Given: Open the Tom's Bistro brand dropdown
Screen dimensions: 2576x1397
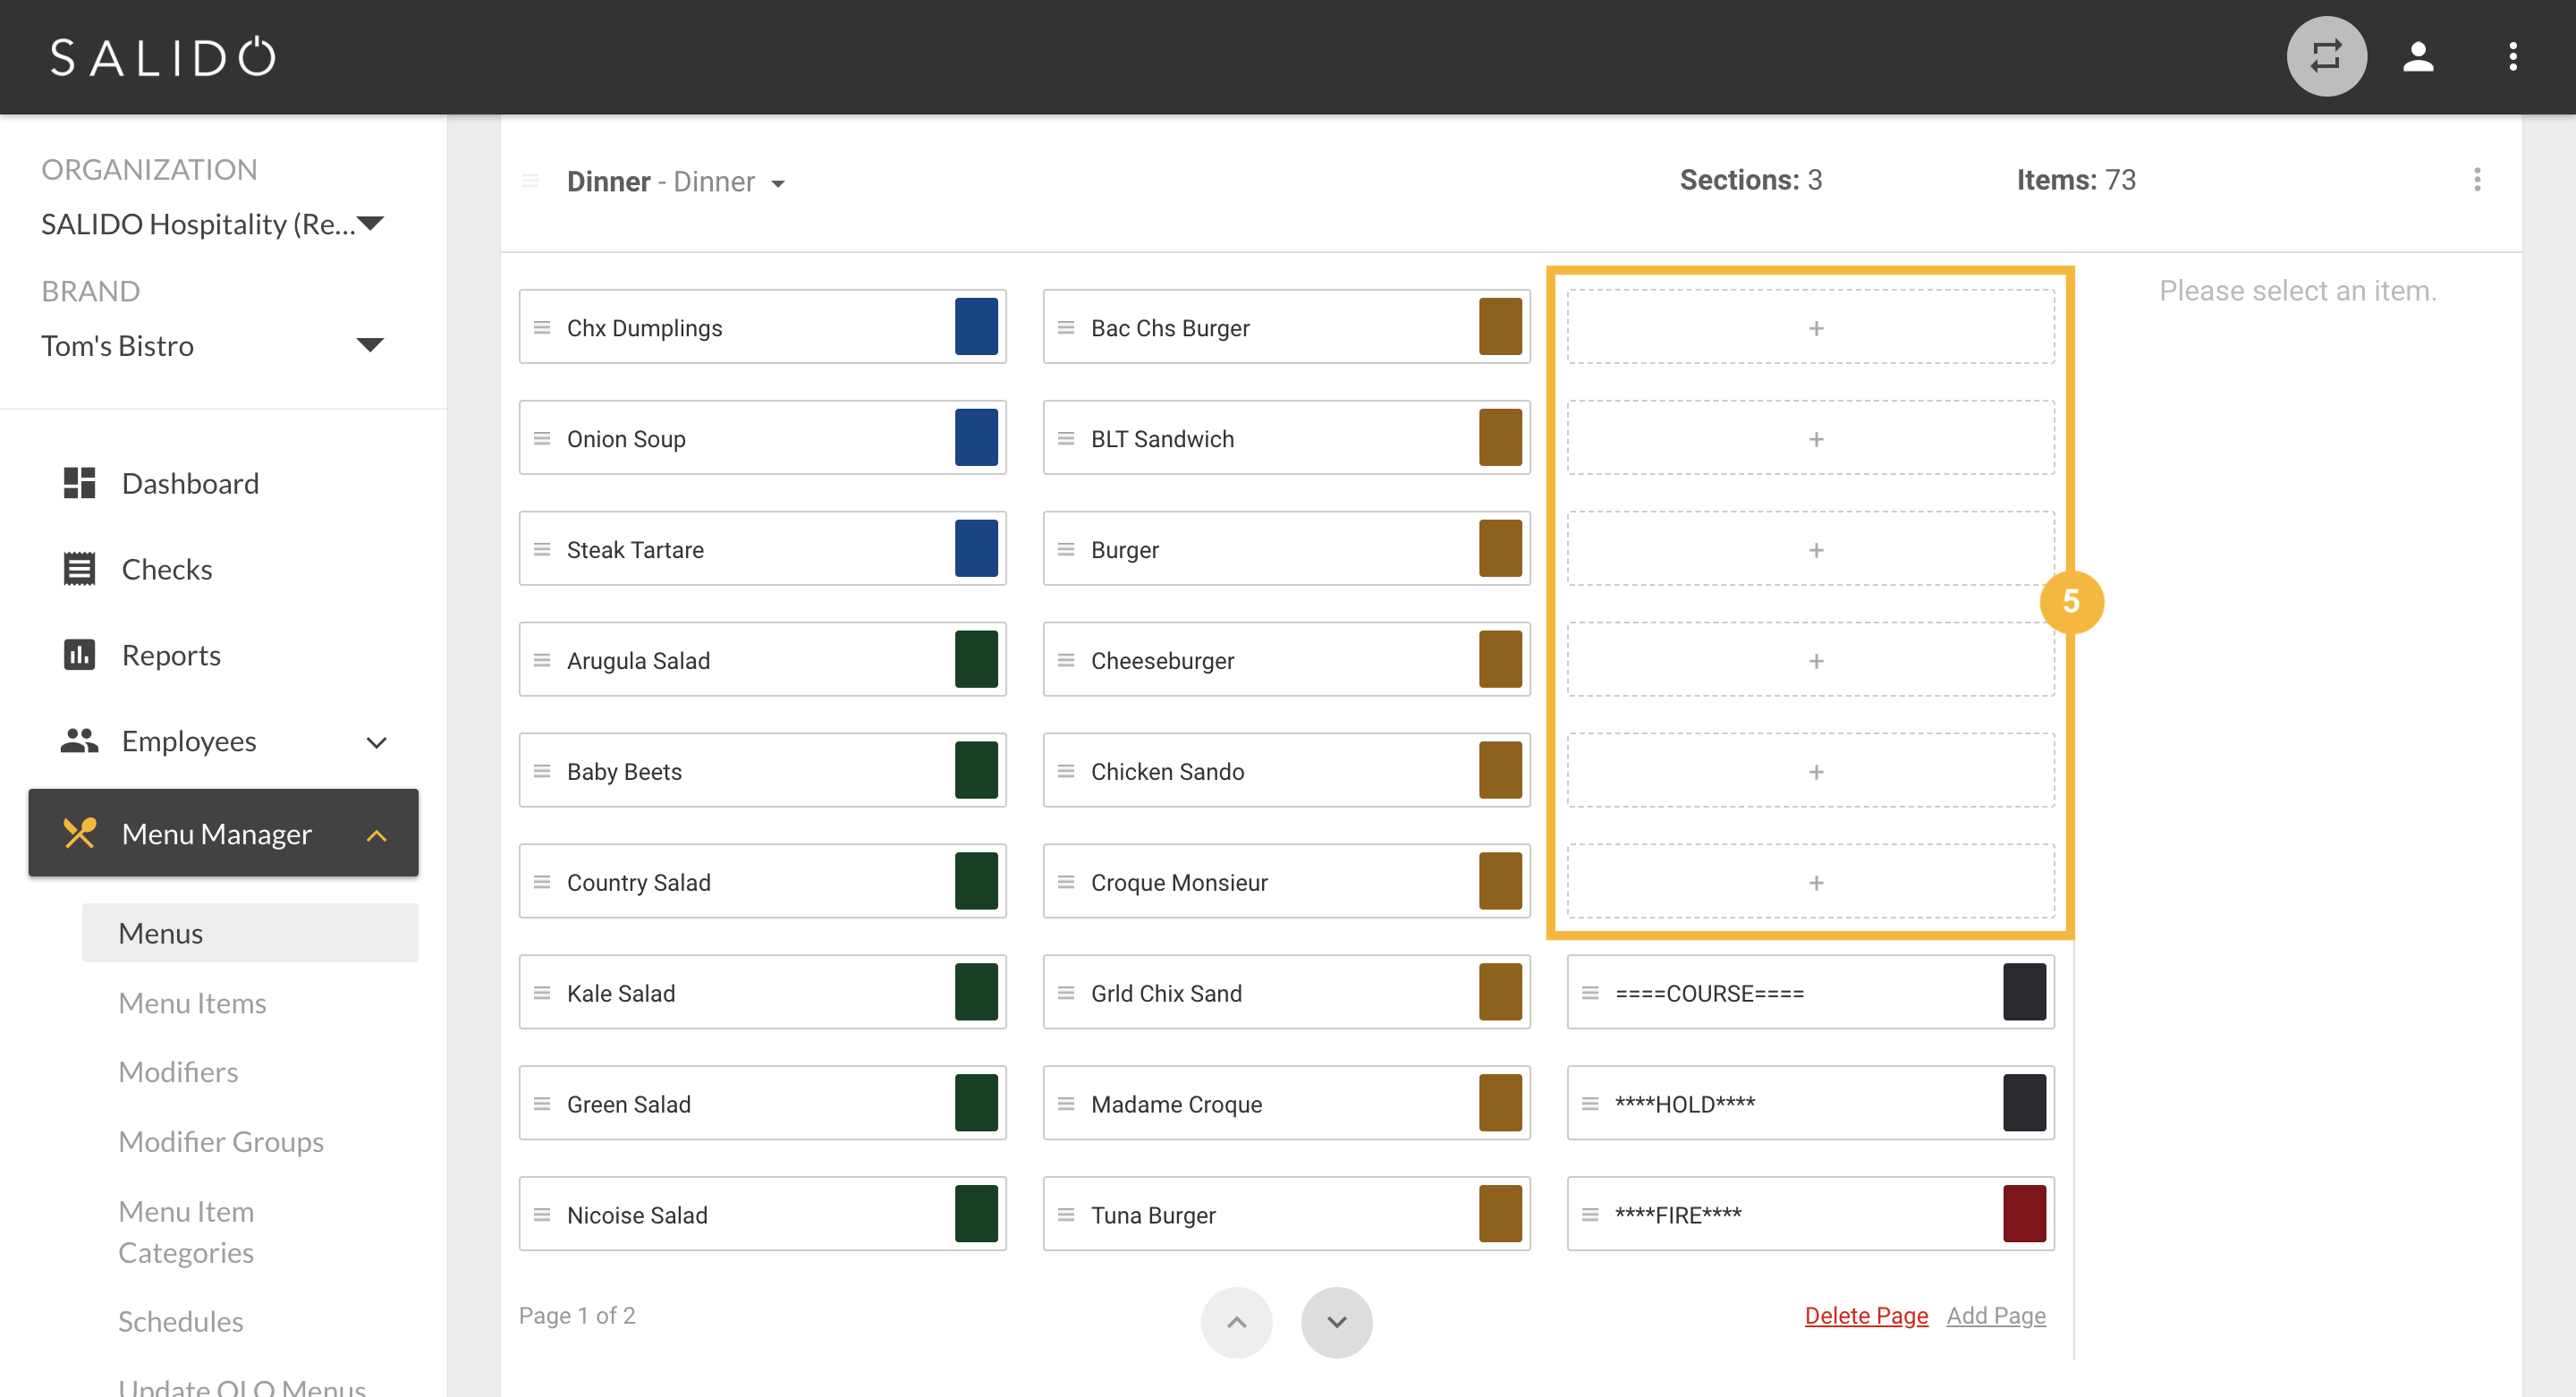Looking at the screenshot, I should coord(370,345).
